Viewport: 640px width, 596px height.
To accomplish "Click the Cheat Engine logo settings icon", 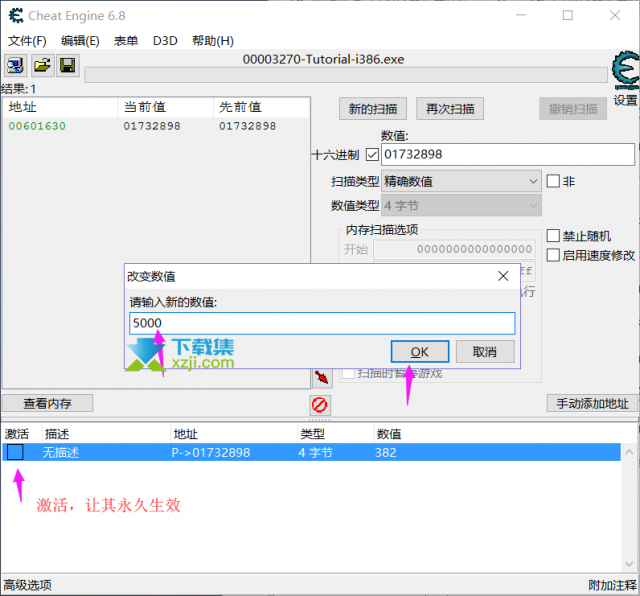I will pos(625,70).
